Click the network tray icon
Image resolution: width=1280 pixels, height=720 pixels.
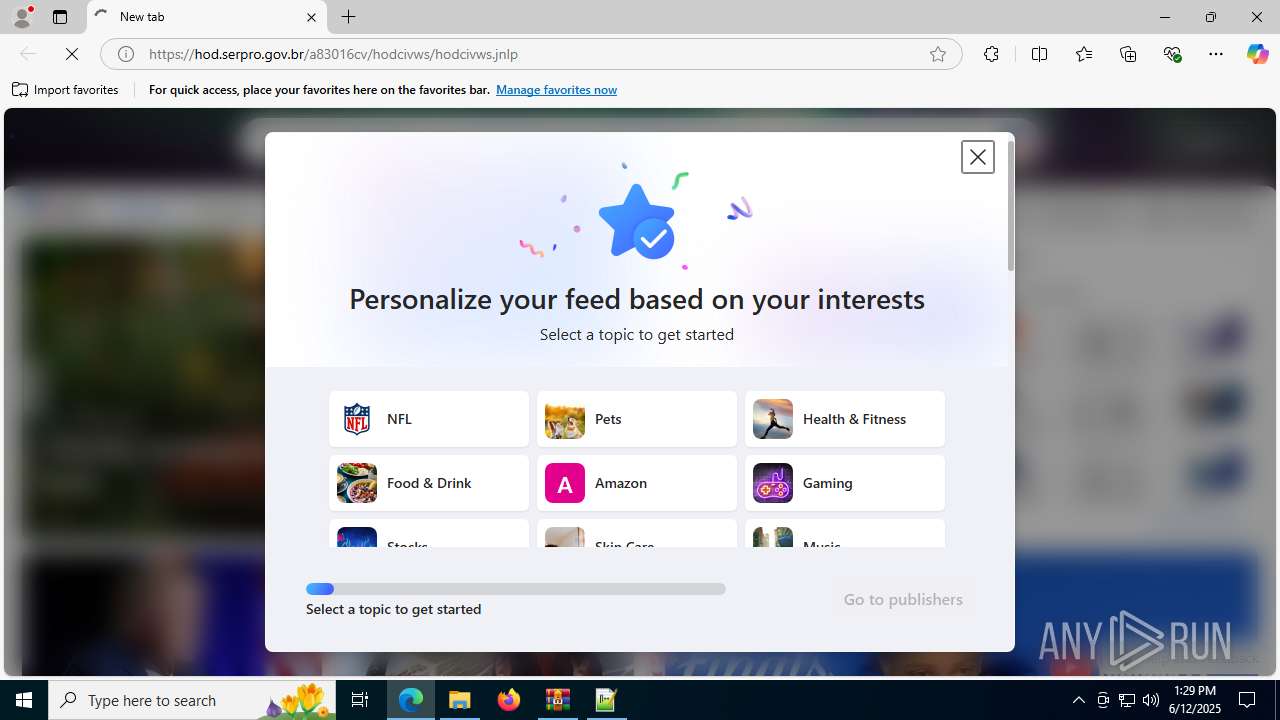[x=1127, y=700]
